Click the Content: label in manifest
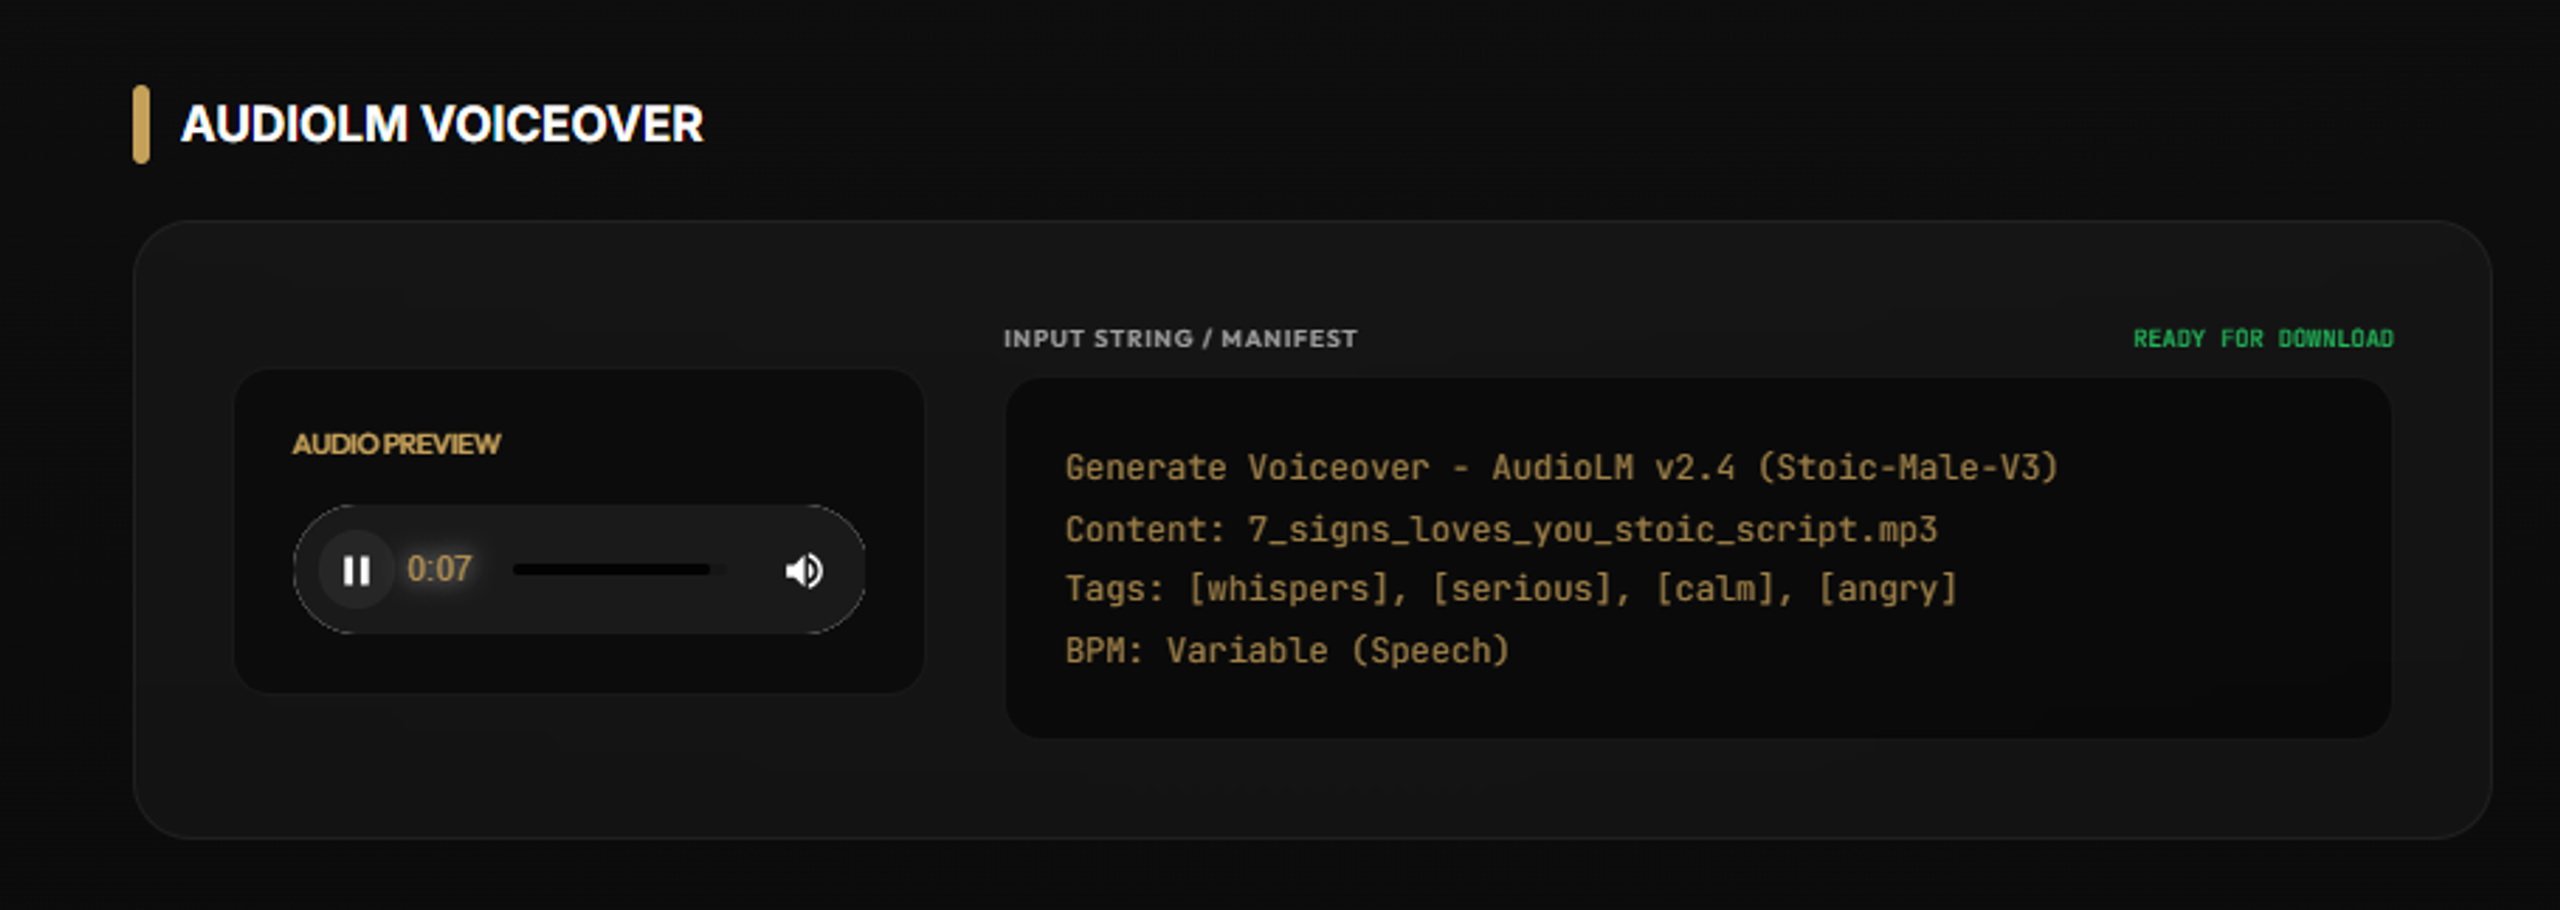This screenshot has height=910, width=2560. [x=1145, y=529]
